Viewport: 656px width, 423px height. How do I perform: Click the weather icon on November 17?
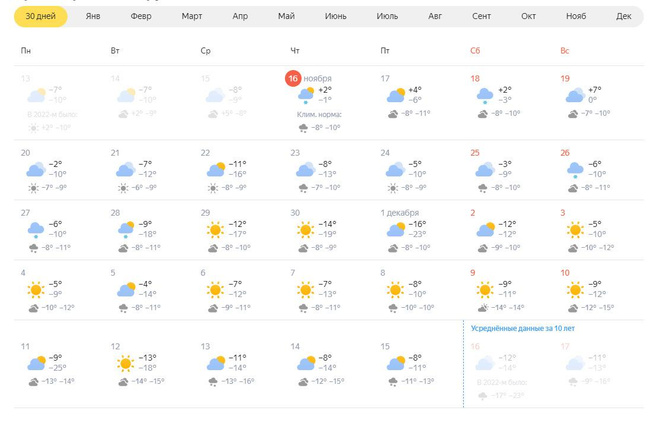(x=396, y=95)
